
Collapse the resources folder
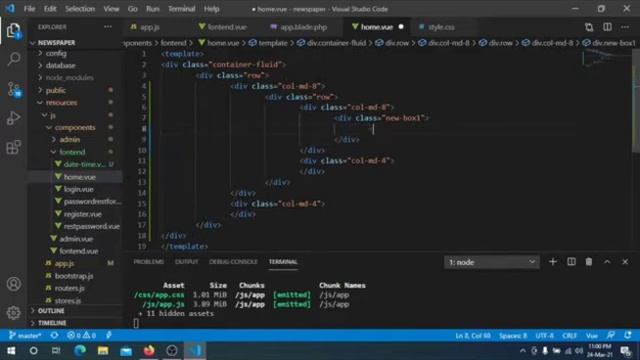point(61,102)
